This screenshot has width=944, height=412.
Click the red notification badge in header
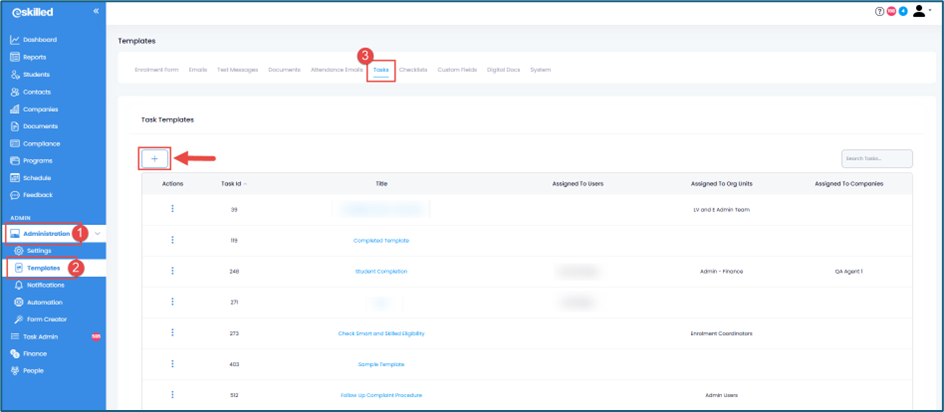[891, 12]
